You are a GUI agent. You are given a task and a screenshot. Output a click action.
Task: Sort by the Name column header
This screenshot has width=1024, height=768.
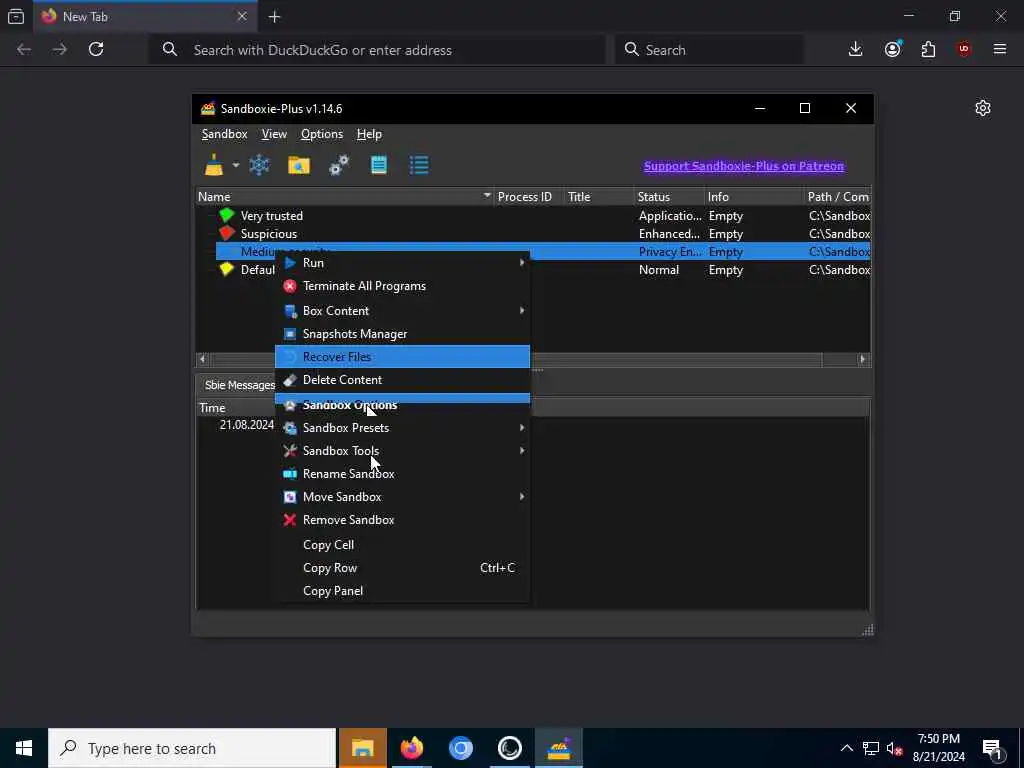click(x=345, y=197)
